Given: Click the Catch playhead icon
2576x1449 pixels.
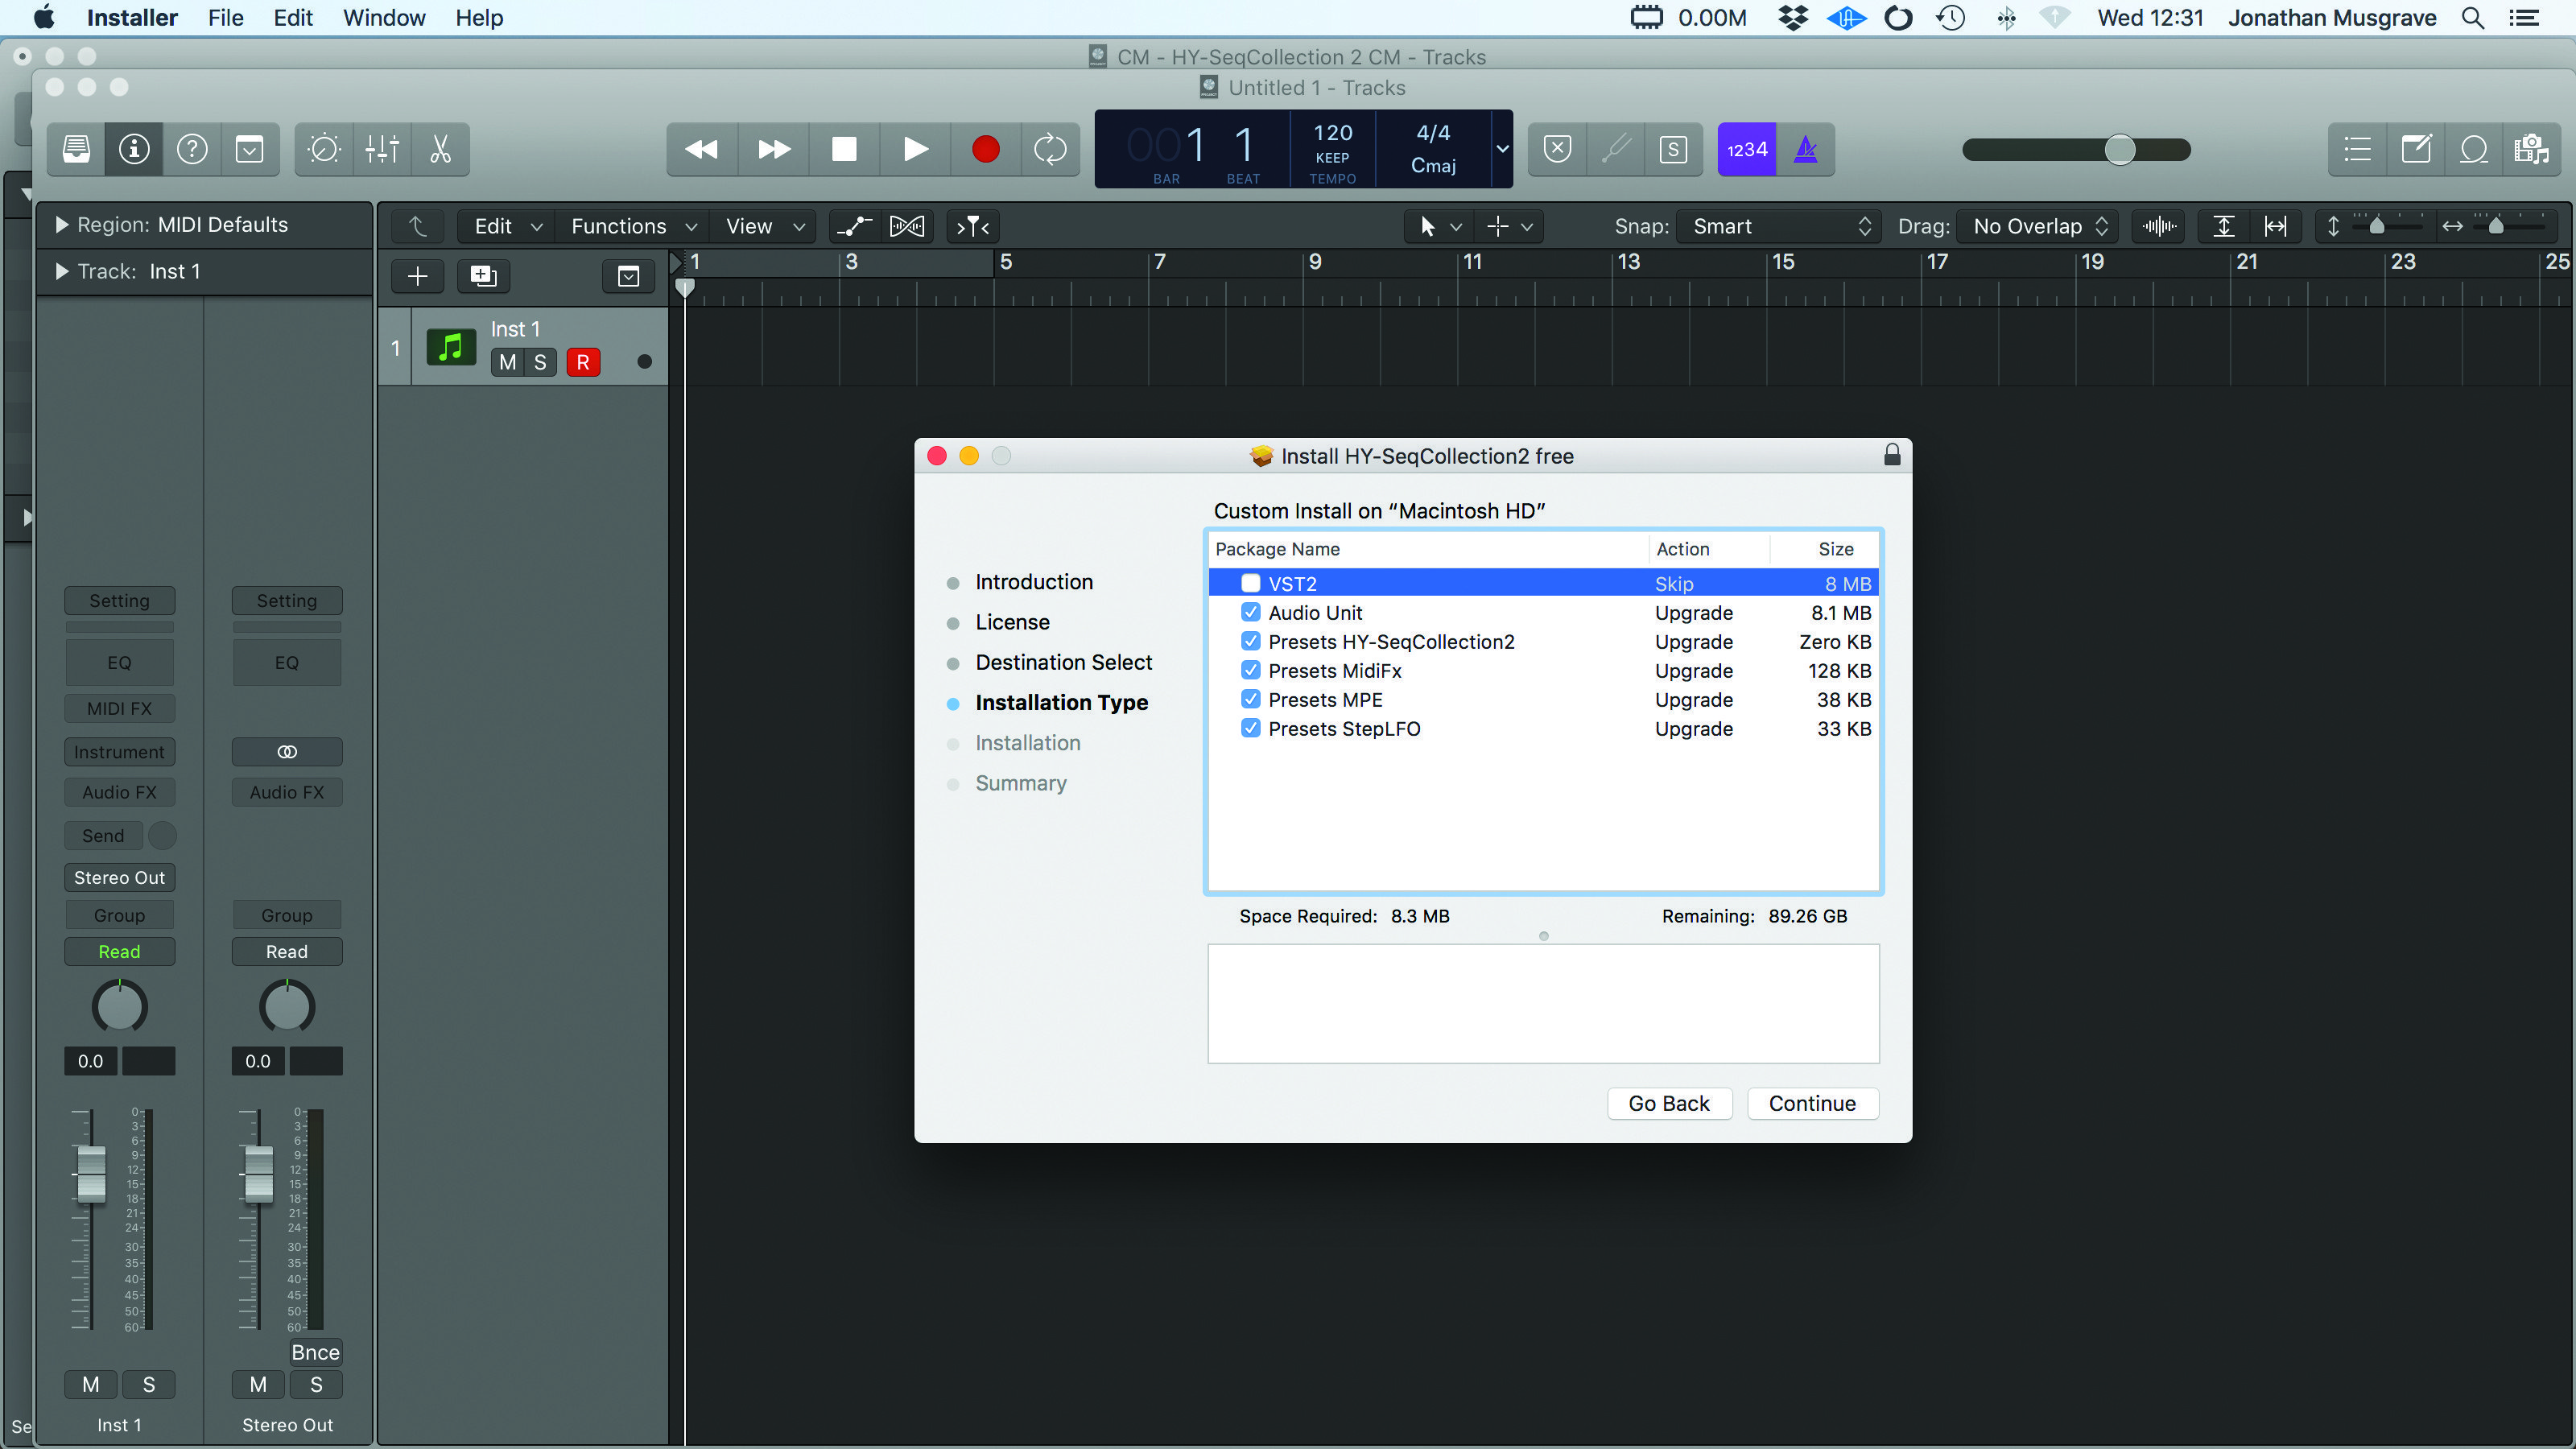Looking at the screenshot, I should coord(973,226).
